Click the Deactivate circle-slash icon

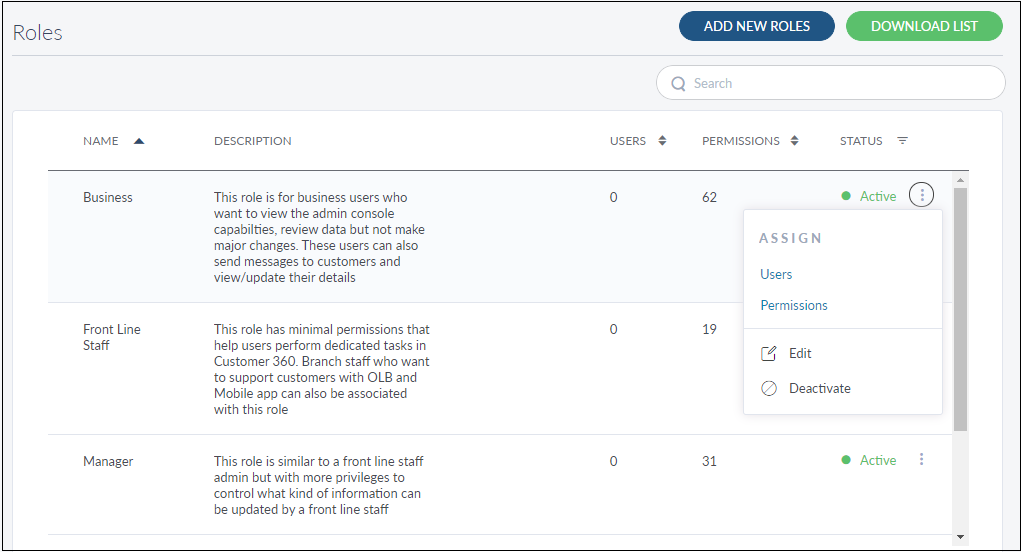click(x=769, y=389)
